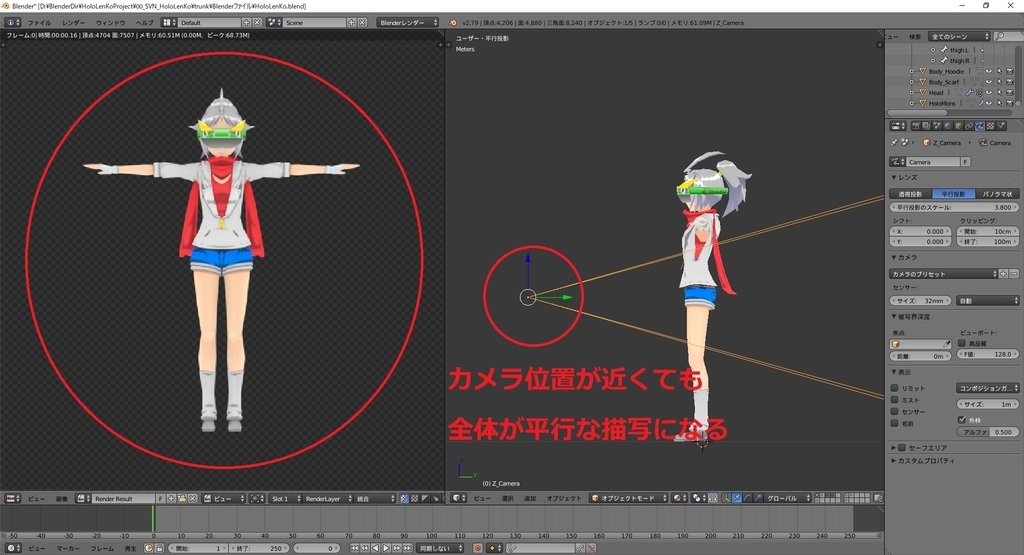Open the オブジェクトモード dropdown
The image size is (1024, 555).
(628, 498)
